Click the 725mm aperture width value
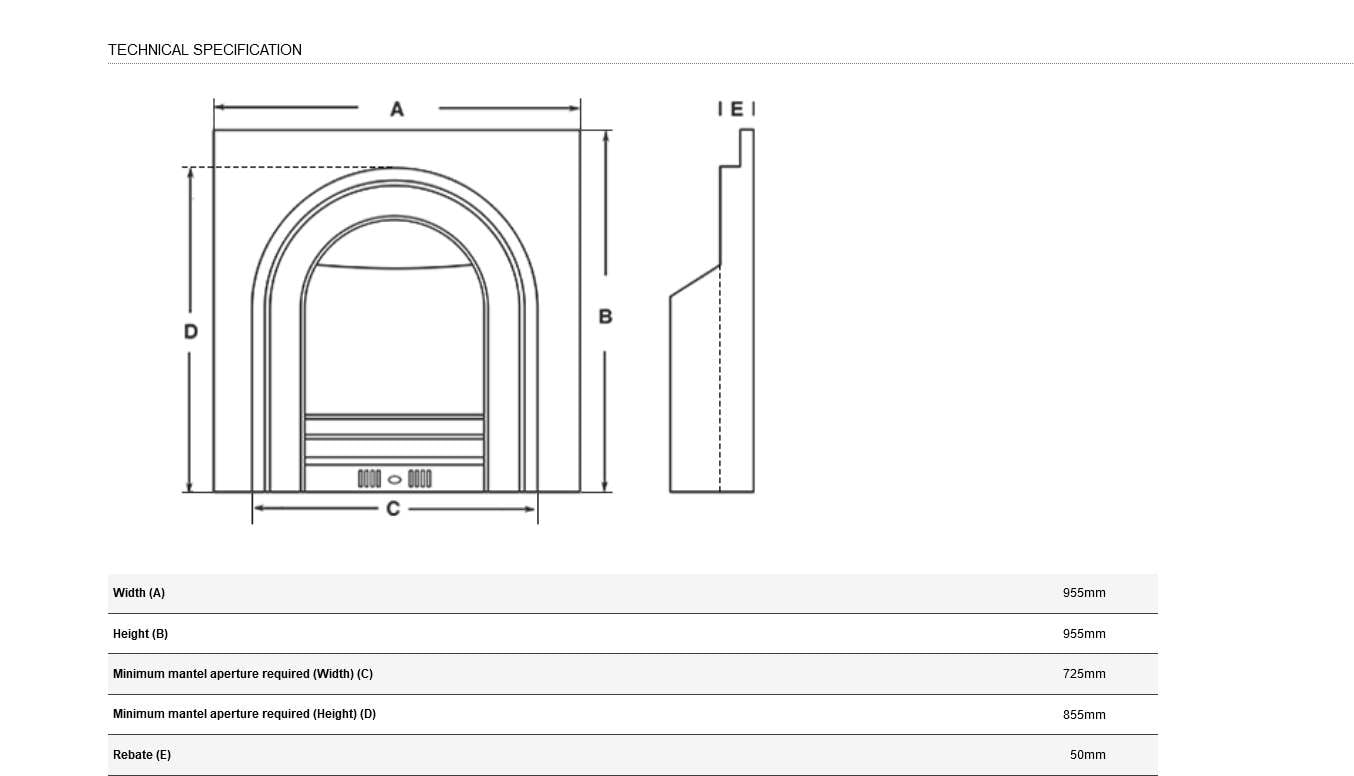1354x776 pixels. click(x=1084, y=674)
